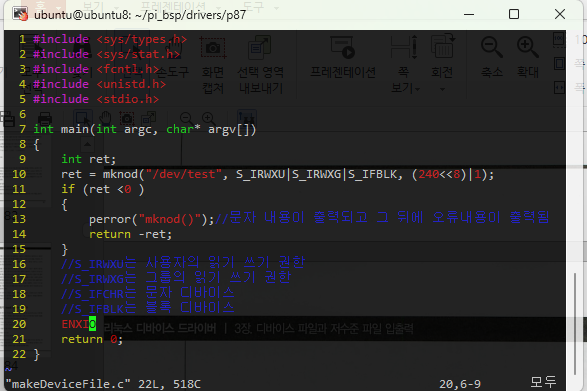Click the 'int main(int argc, char* argv[])' line

(x=145, y=130)
